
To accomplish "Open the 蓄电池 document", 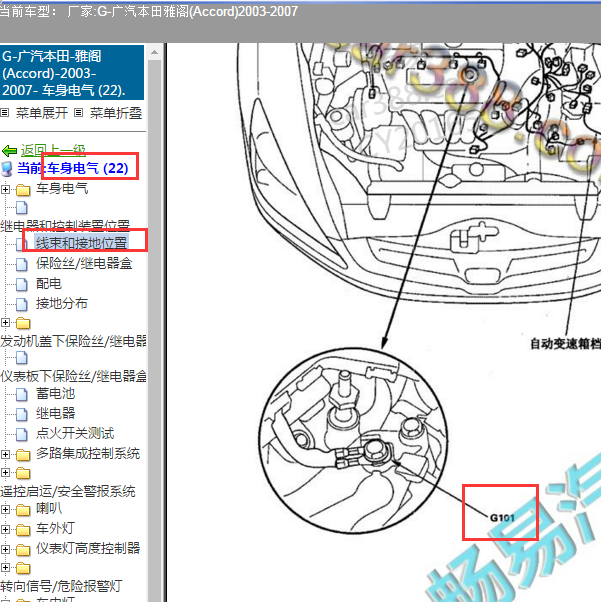I will click(x=55, y=393).
